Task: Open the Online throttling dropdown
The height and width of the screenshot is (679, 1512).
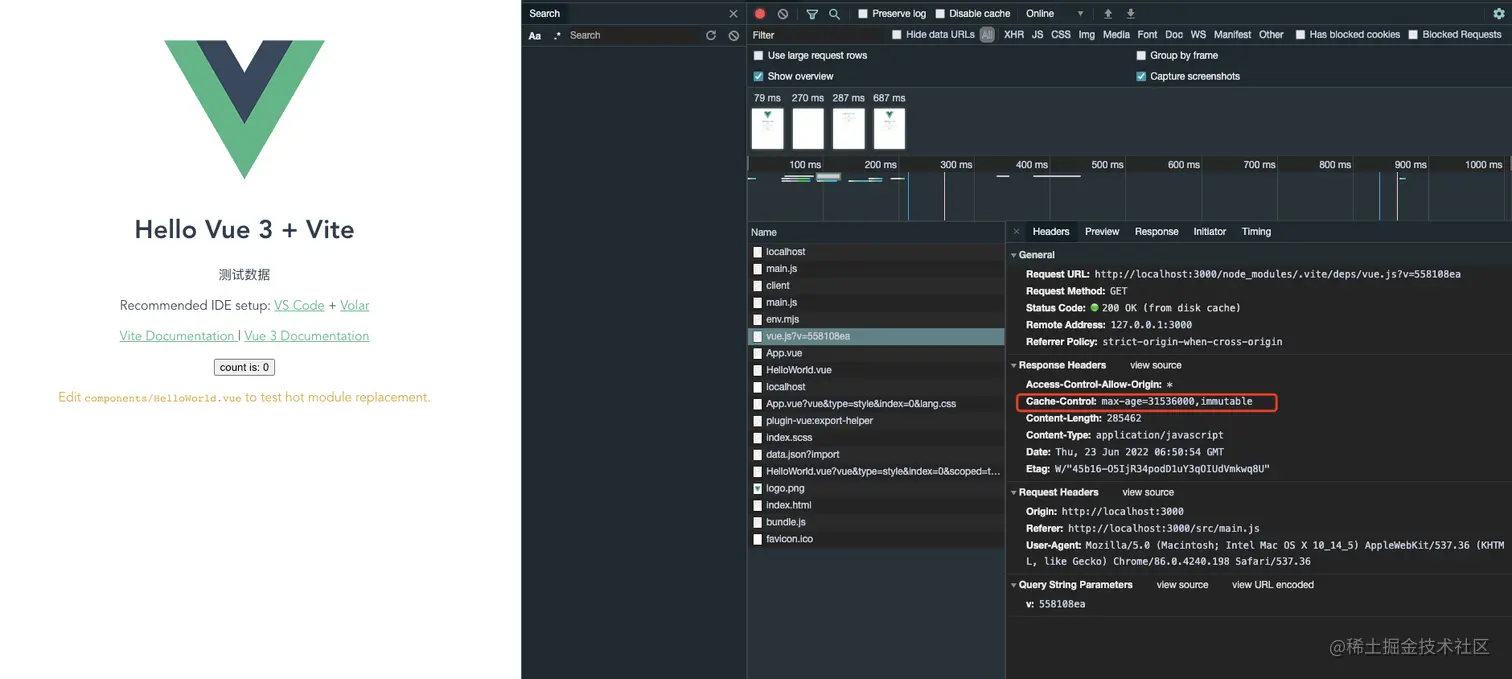Action: 1054,14
